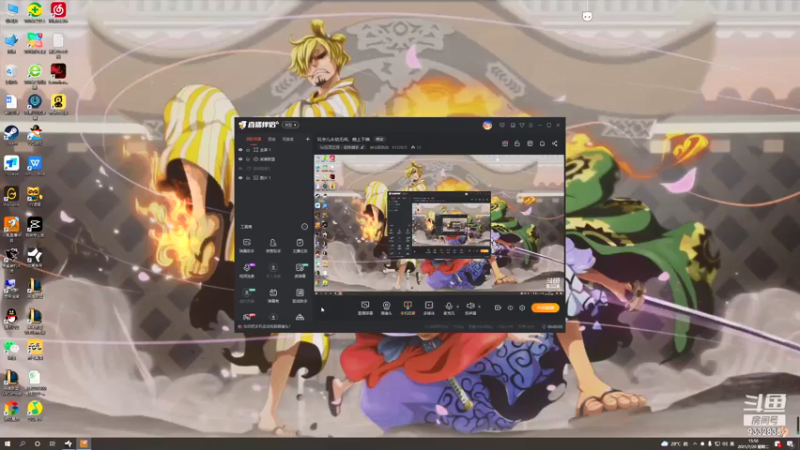Open the bell notifications above the preview
Viewport: 800px width, 450px height.
542,144
